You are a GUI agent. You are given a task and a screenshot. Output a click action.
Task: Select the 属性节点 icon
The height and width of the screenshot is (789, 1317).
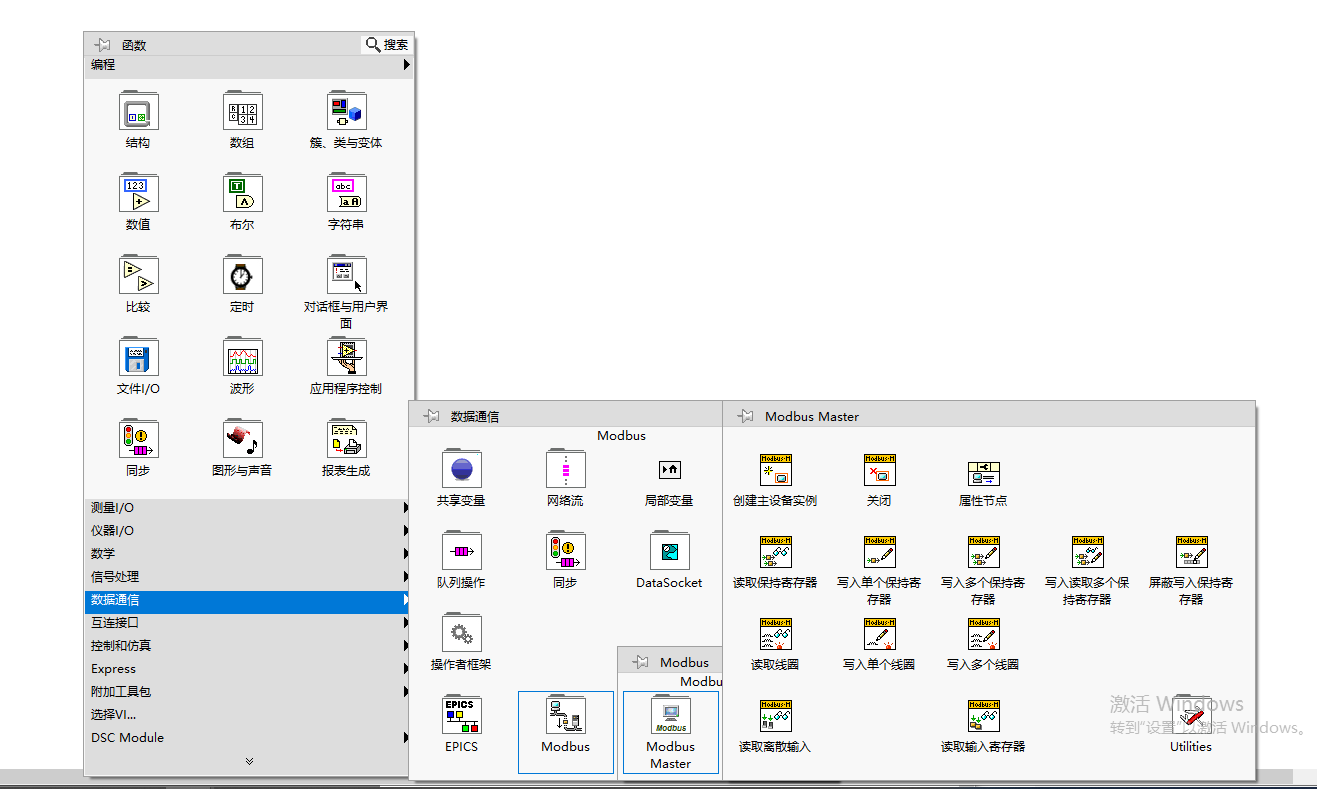pos(983,473)
